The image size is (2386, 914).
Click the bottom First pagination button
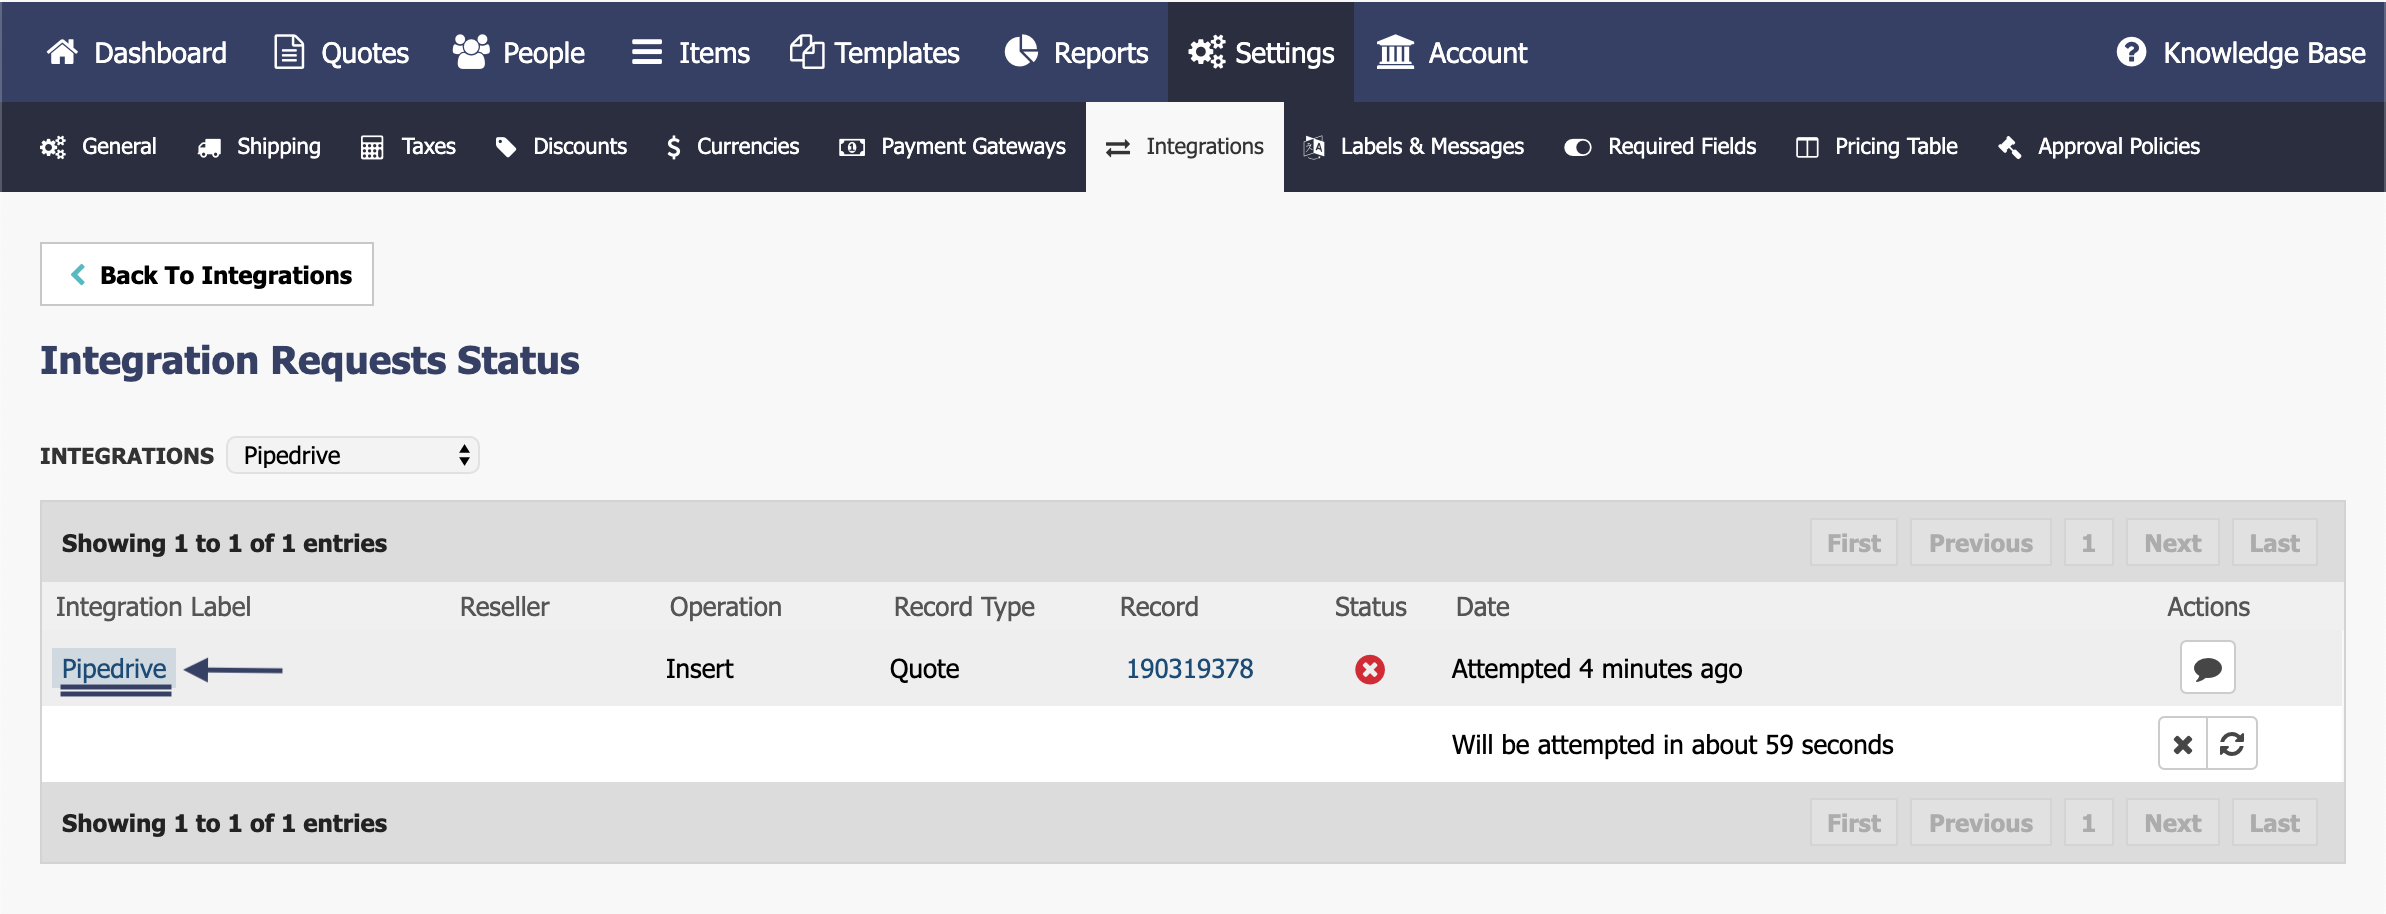(x=1854, y=823)
